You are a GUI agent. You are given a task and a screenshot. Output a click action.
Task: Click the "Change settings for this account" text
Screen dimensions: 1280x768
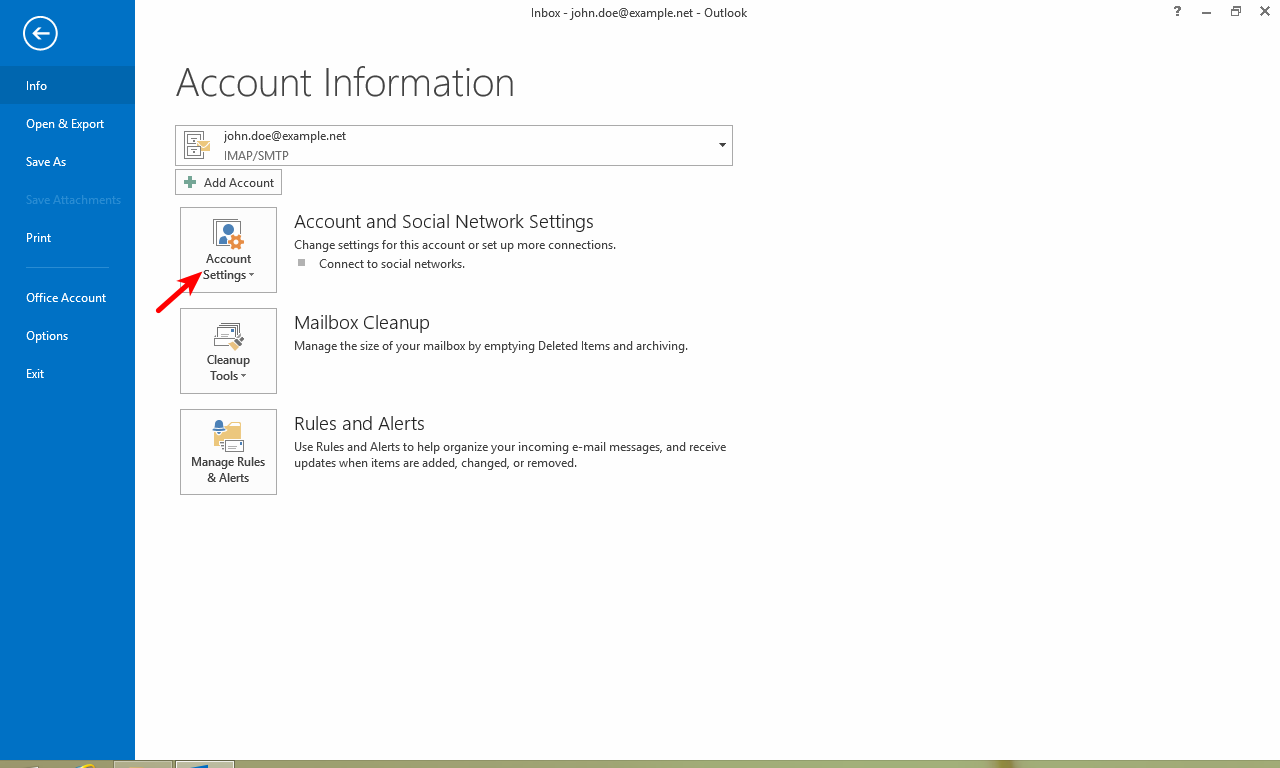click(x=455, y=245)
